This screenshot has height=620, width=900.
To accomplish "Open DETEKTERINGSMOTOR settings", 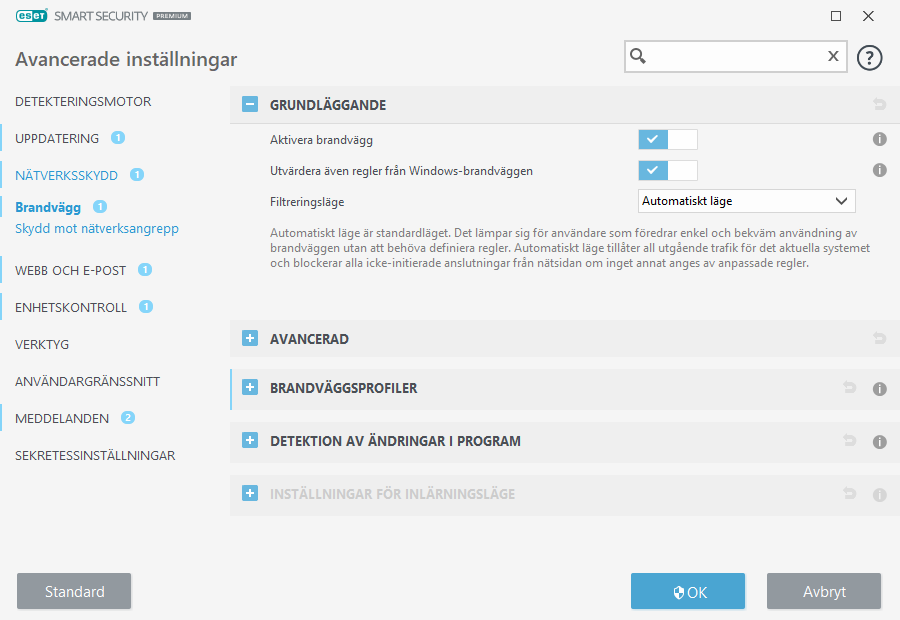I will [x=83, y=102].
